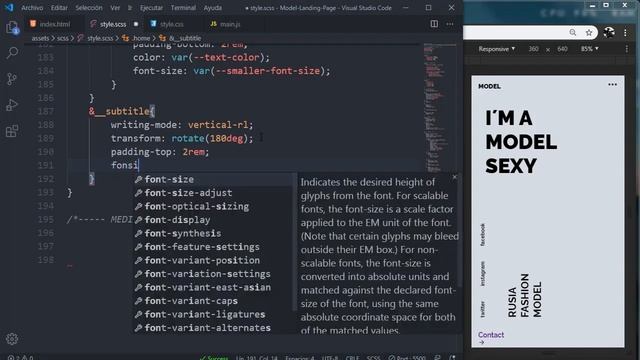Select the font-variant-position suggestion

(213, 260)
